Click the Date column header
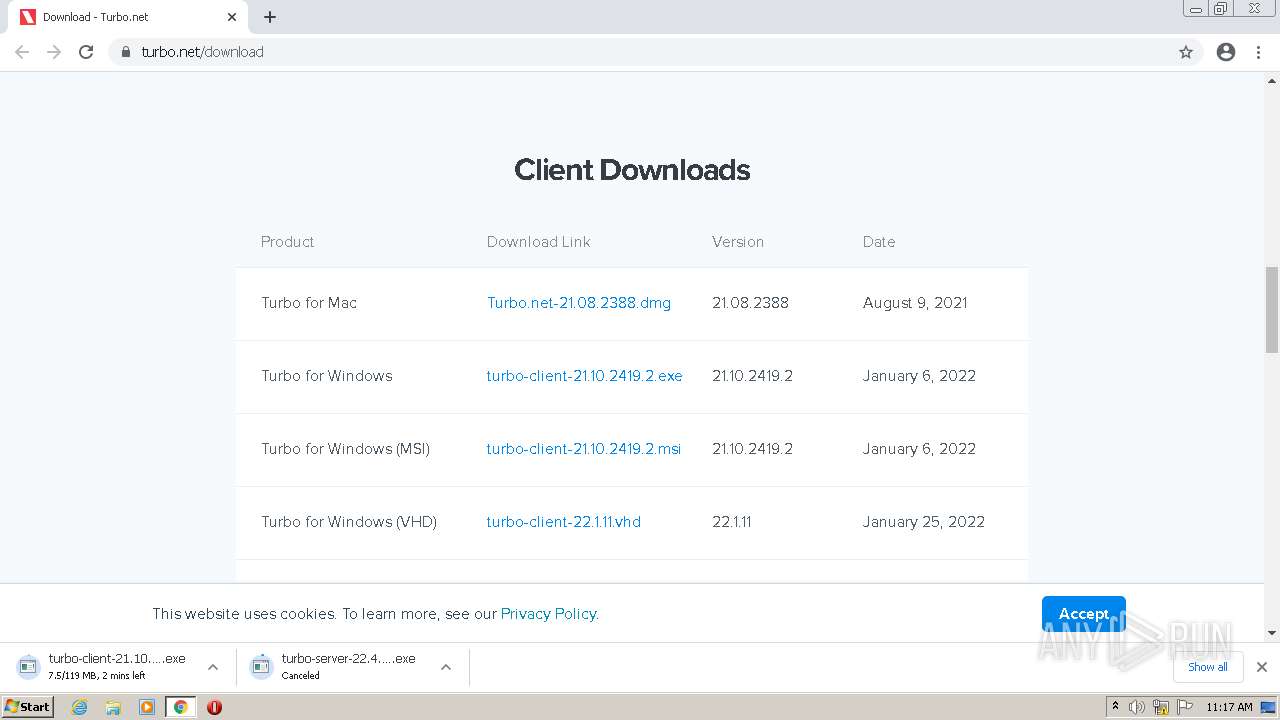 point(879,242)
